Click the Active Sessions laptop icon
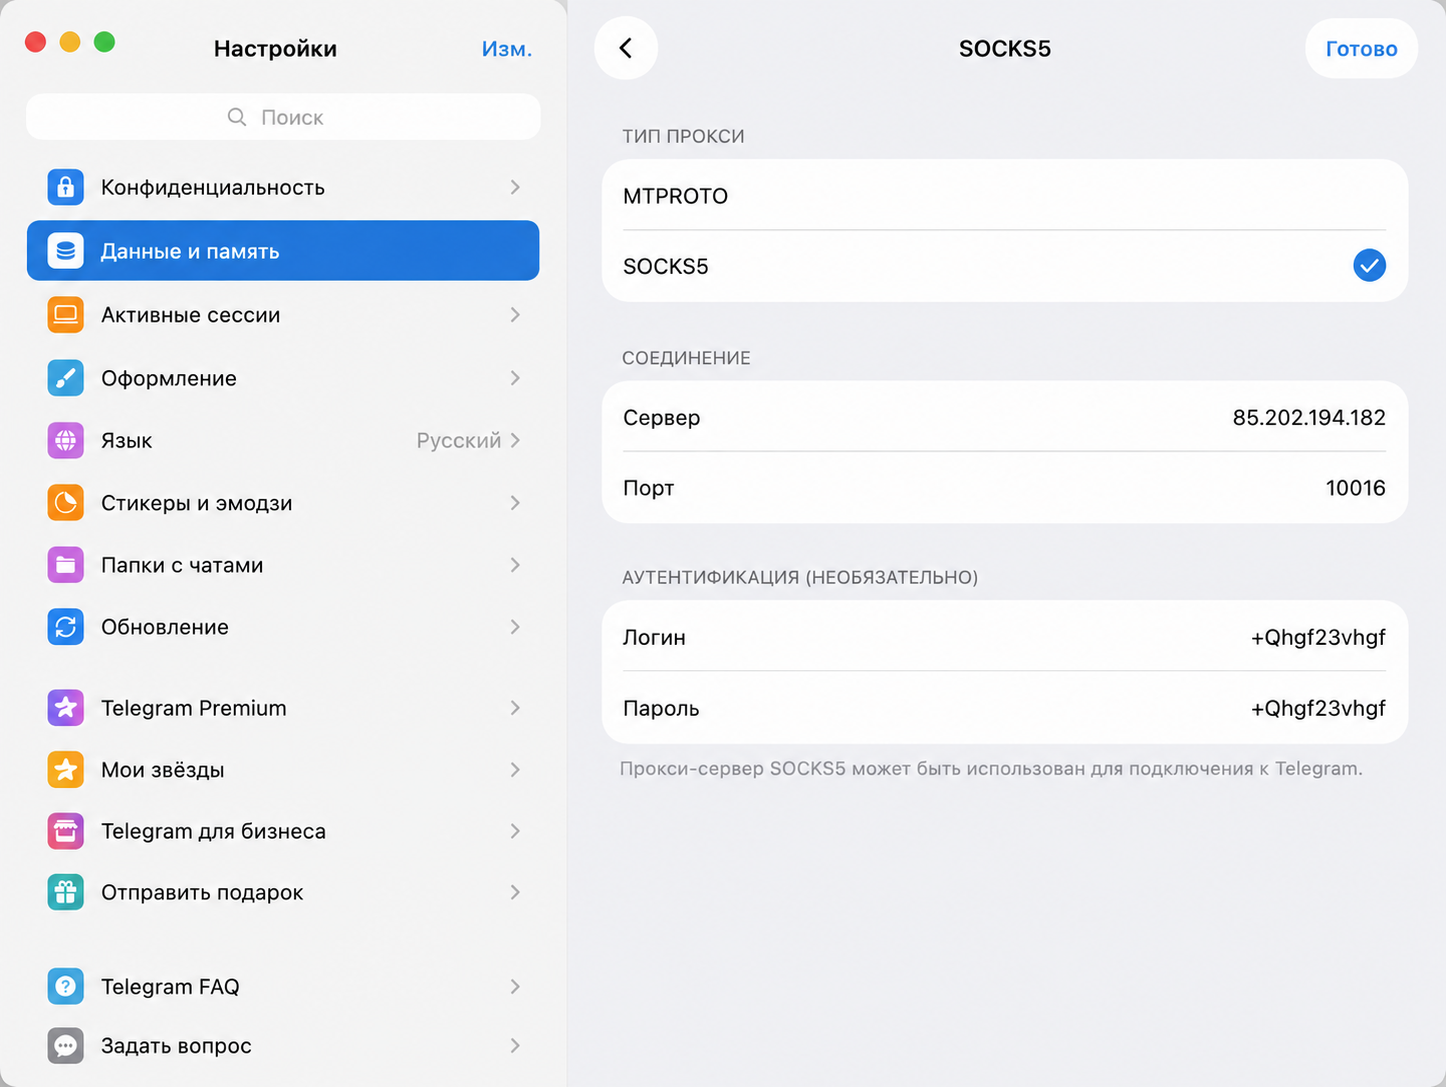 point(65,315)
